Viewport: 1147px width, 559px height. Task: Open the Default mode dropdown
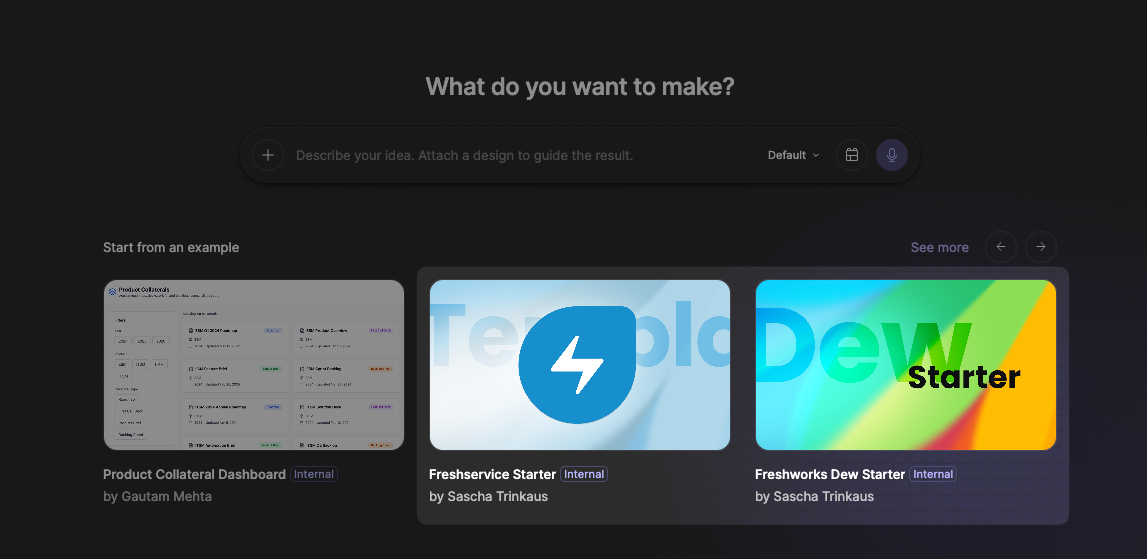pyautogui.click(x=794, y=155)
